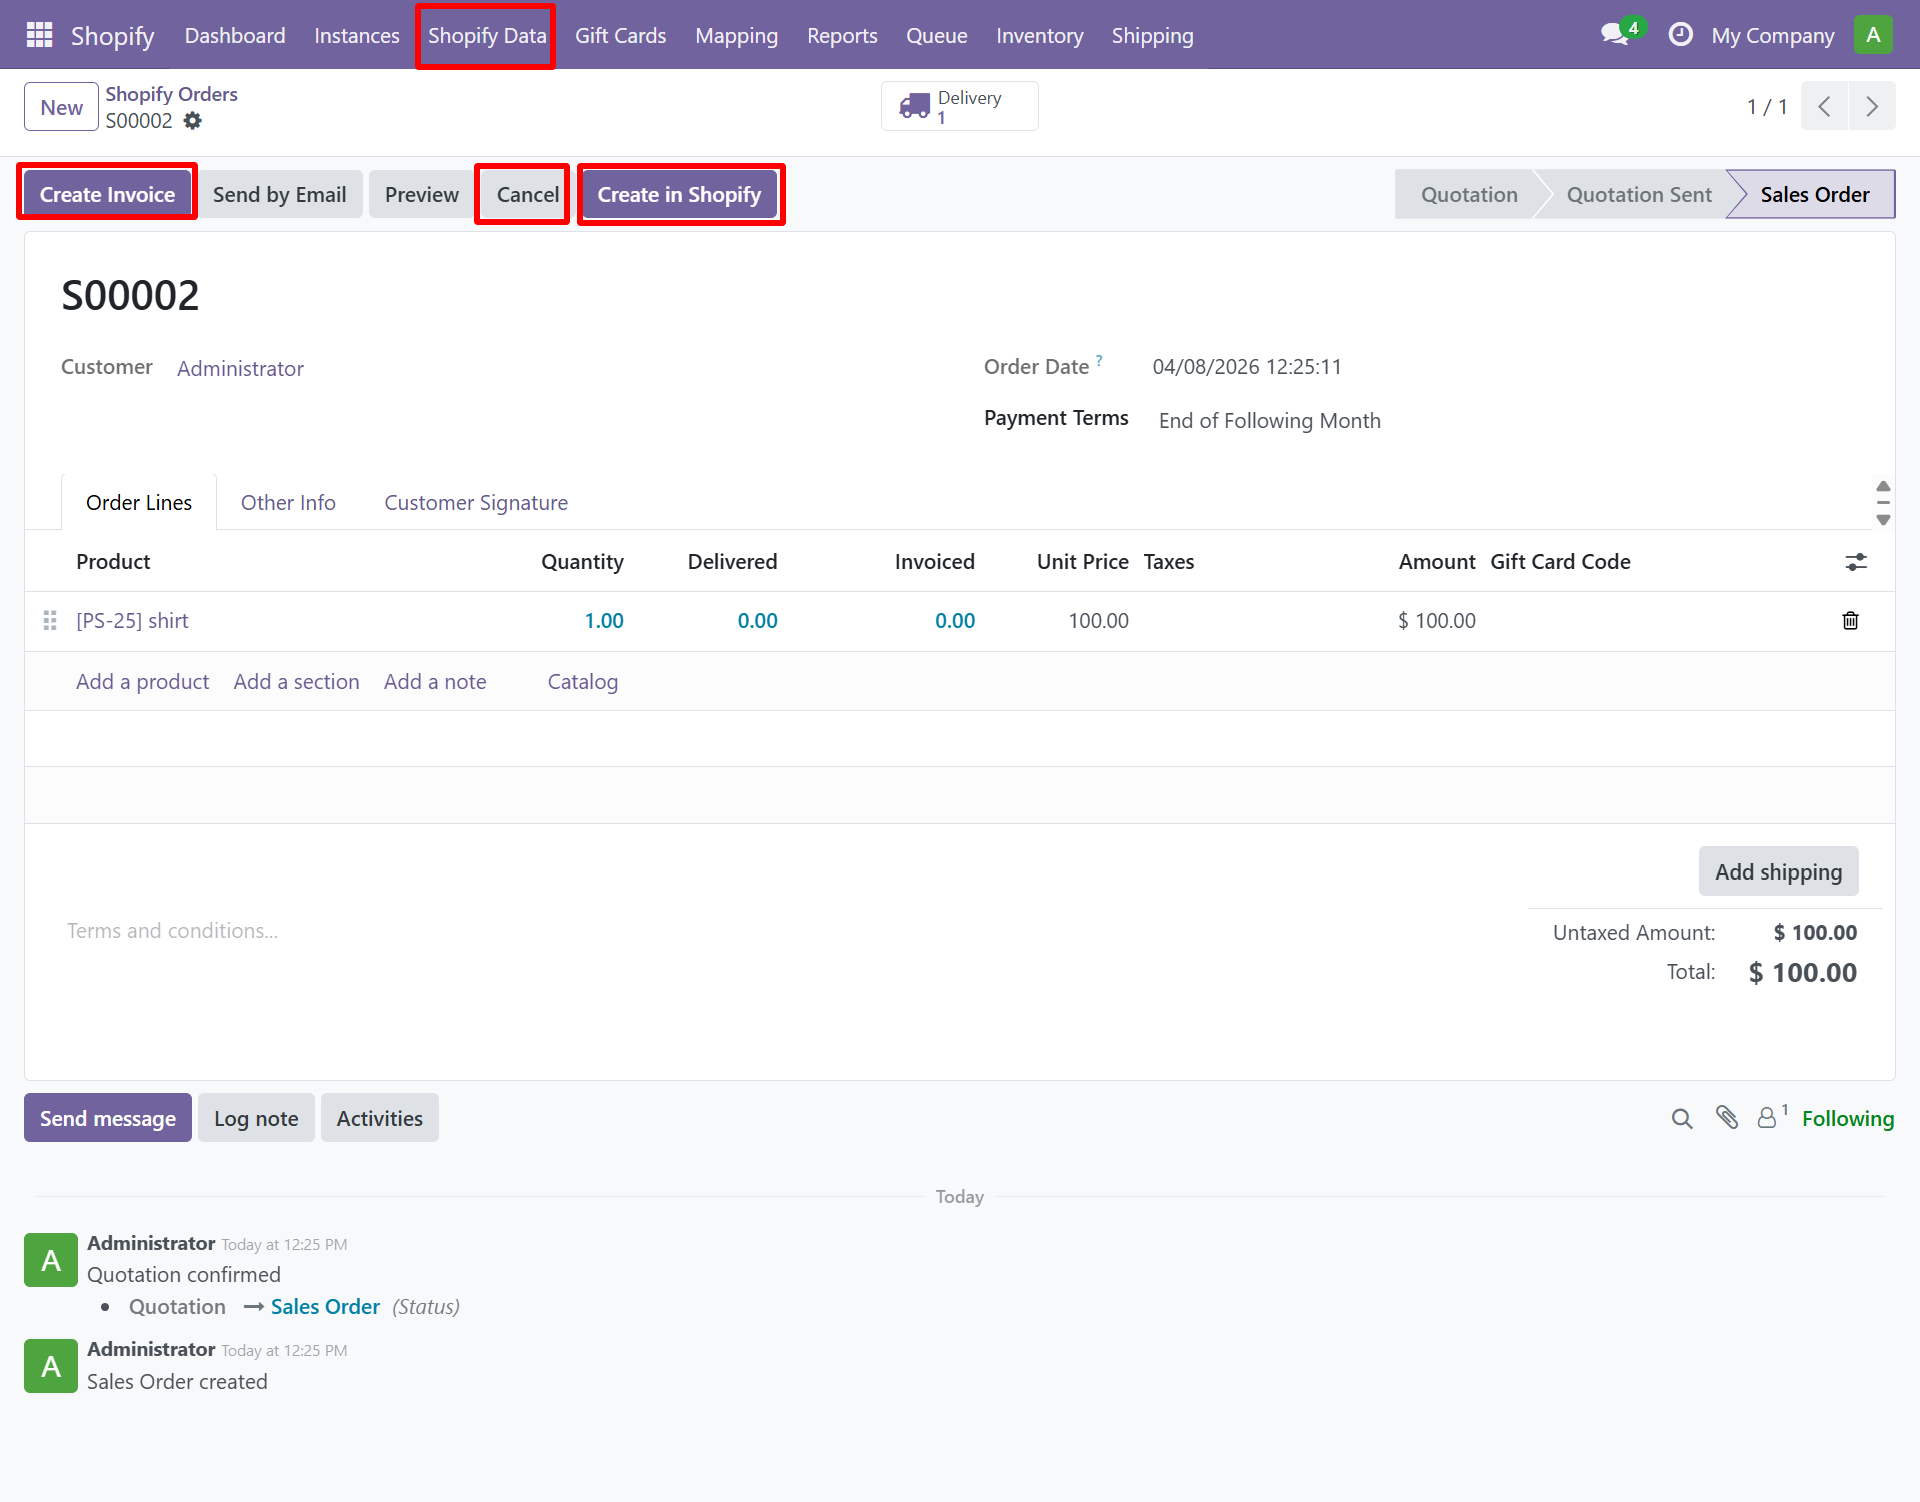This screenshot has height=1502, width=1920.
Task: Switch to the Other Info tab
Action: point(287,502)
